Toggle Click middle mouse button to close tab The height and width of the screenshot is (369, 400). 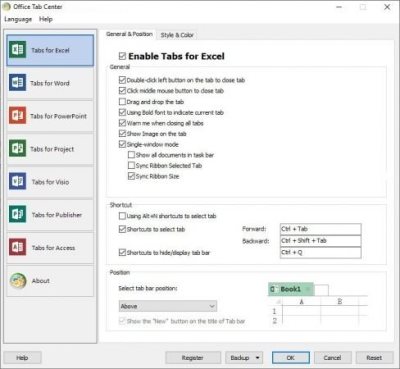click(x=122, y=91)
